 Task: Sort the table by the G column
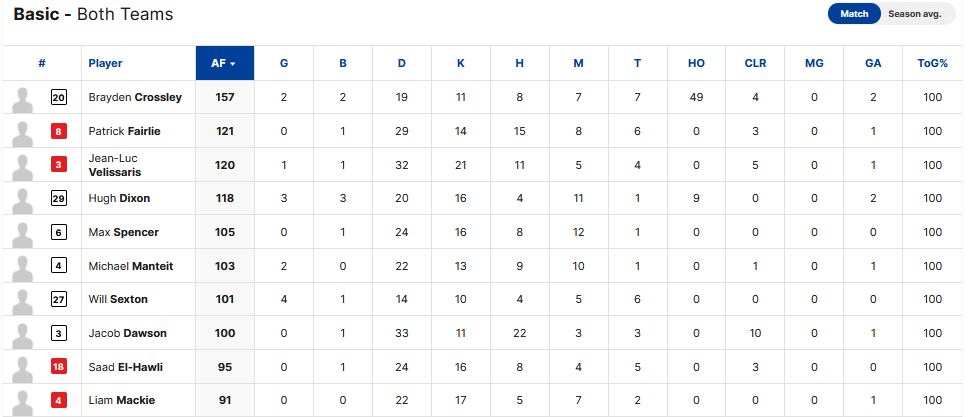(284, 63)
